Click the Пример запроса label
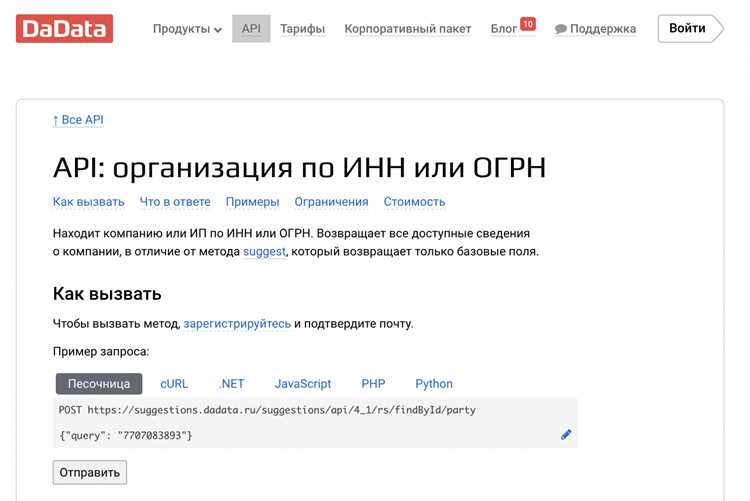The image size is (750, 501). click(x=101, y=352)
